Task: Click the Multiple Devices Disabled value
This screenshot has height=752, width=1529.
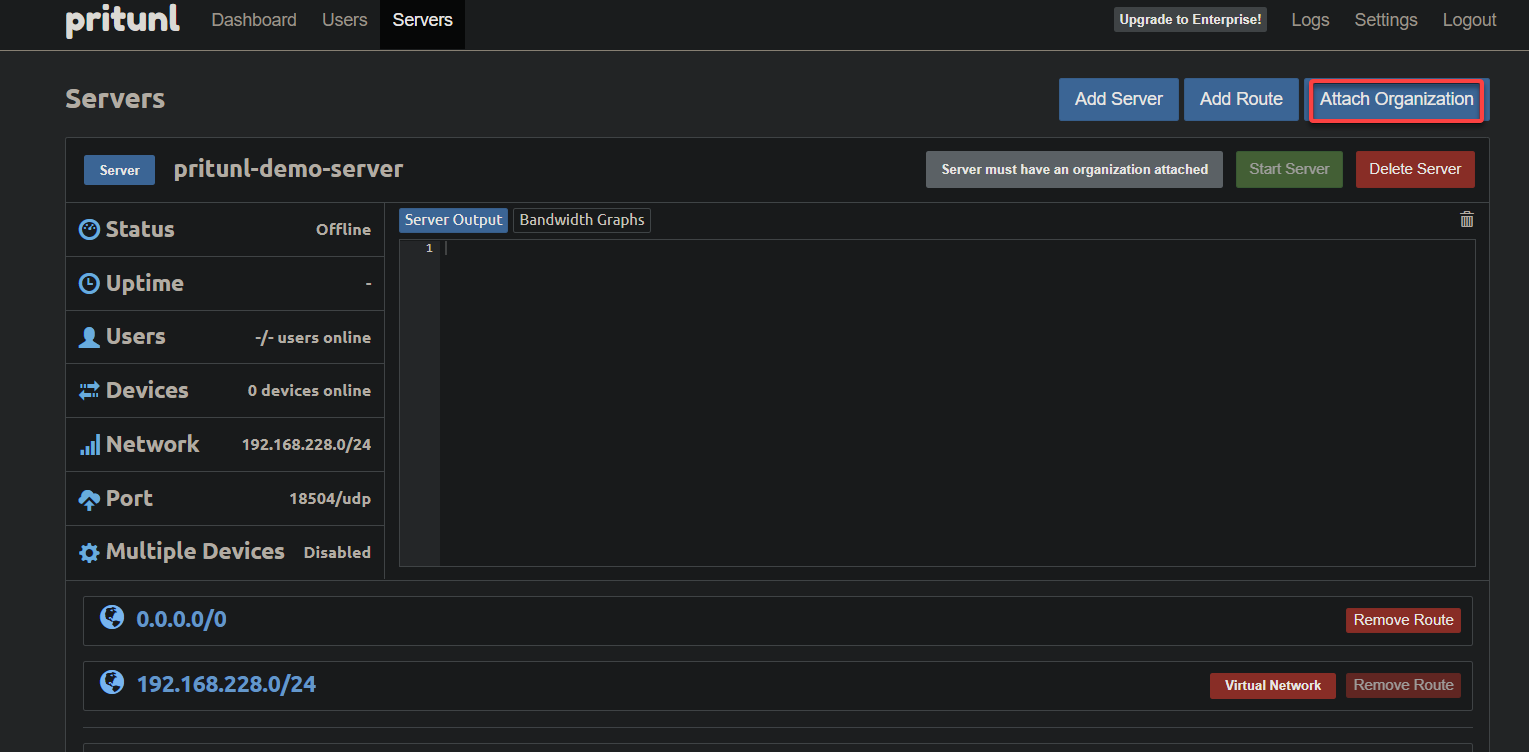Action: click(x=337, y=552)
